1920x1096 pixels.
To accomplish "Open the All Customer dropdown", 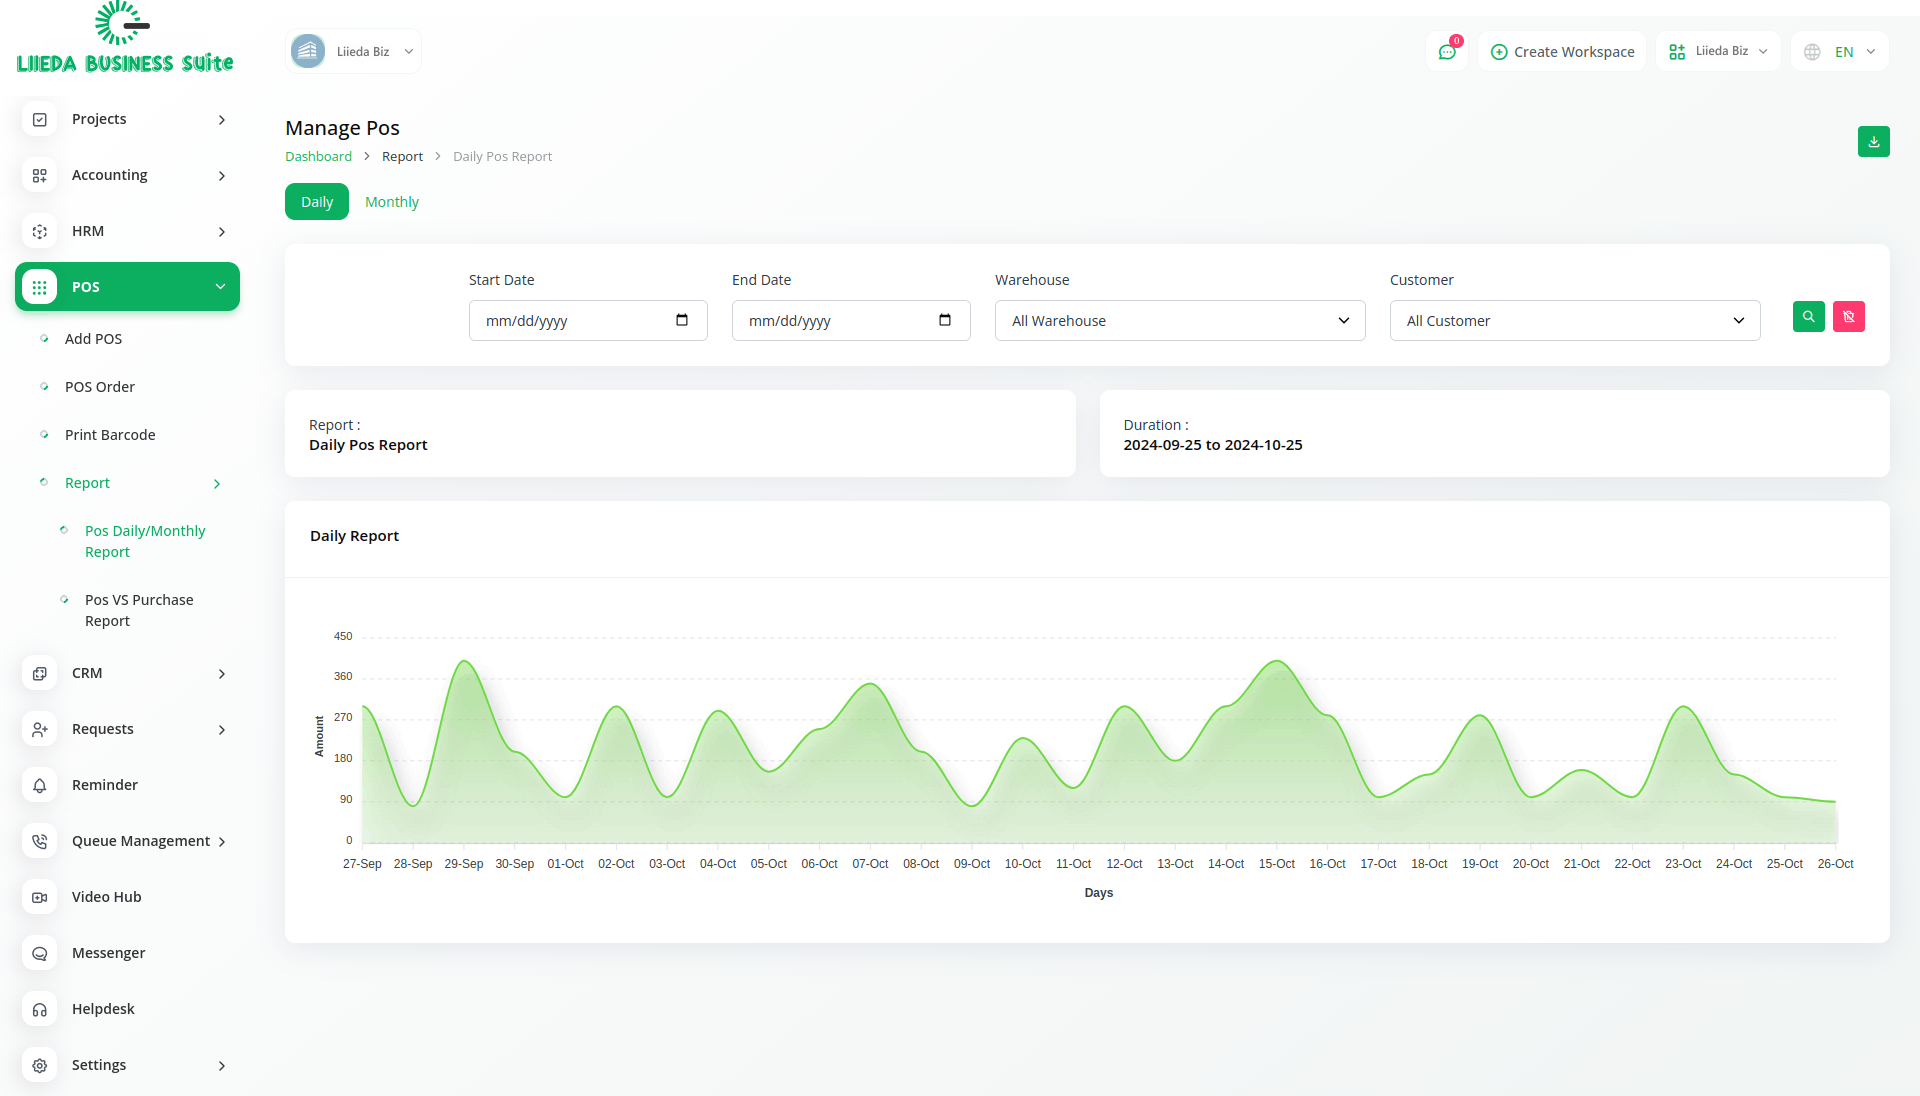I will (1574, 321).
